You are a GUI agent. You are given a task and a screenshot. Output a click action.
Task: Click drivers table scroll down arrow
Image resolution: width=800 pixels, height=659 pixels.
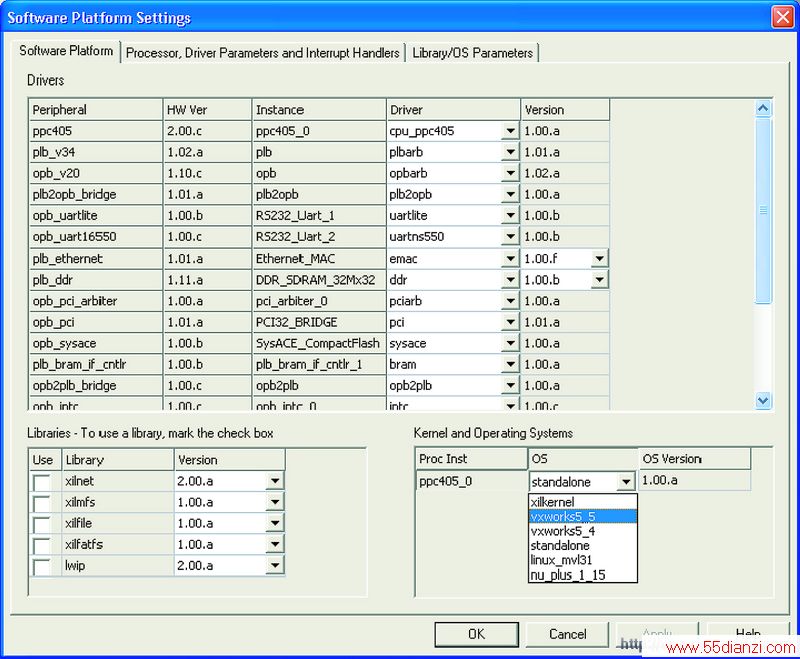coord(763,400)
